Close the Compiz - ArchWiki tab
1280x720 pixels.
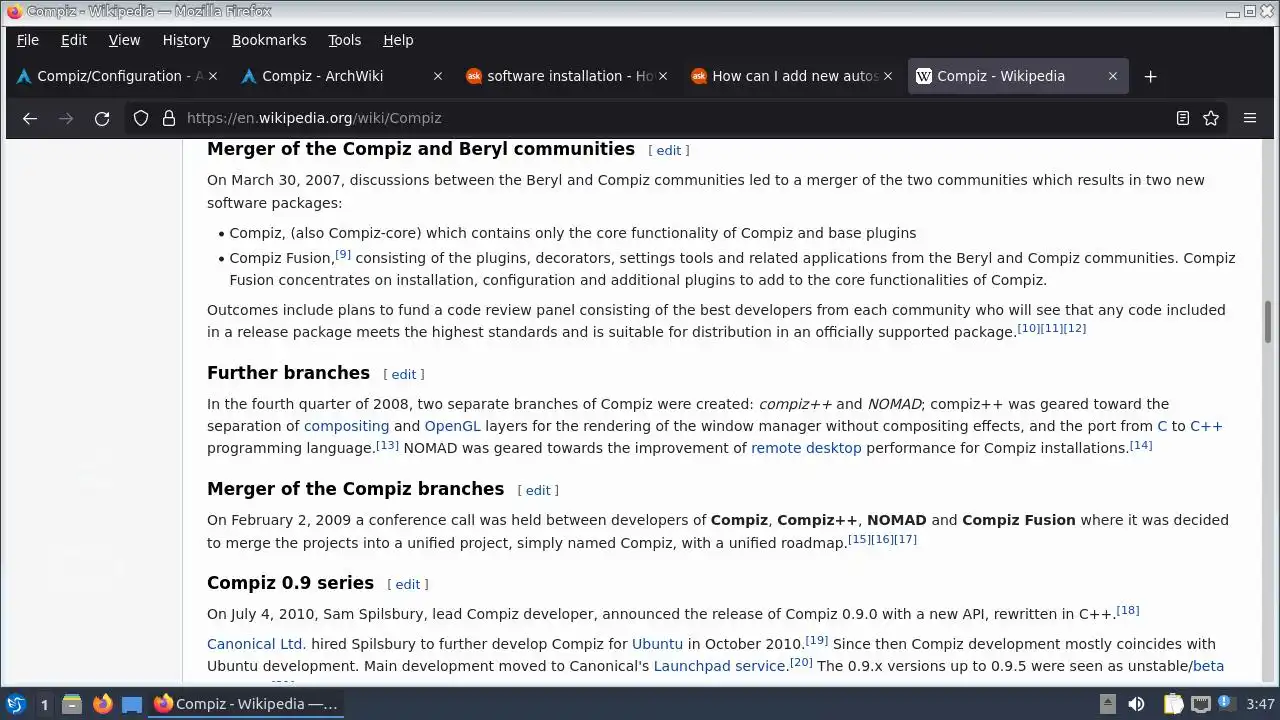click(438, 76)
